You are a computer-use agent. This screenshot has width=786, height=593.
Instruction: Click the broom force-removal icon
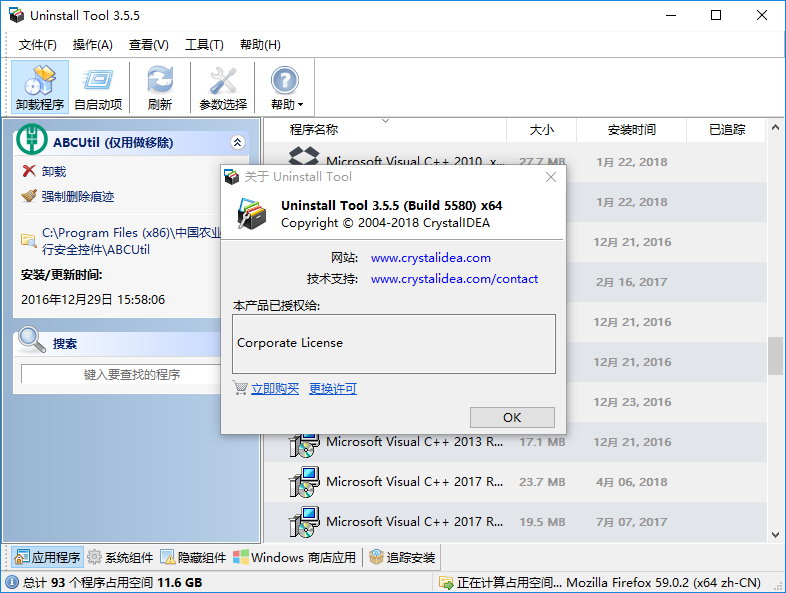pos(29,195)
